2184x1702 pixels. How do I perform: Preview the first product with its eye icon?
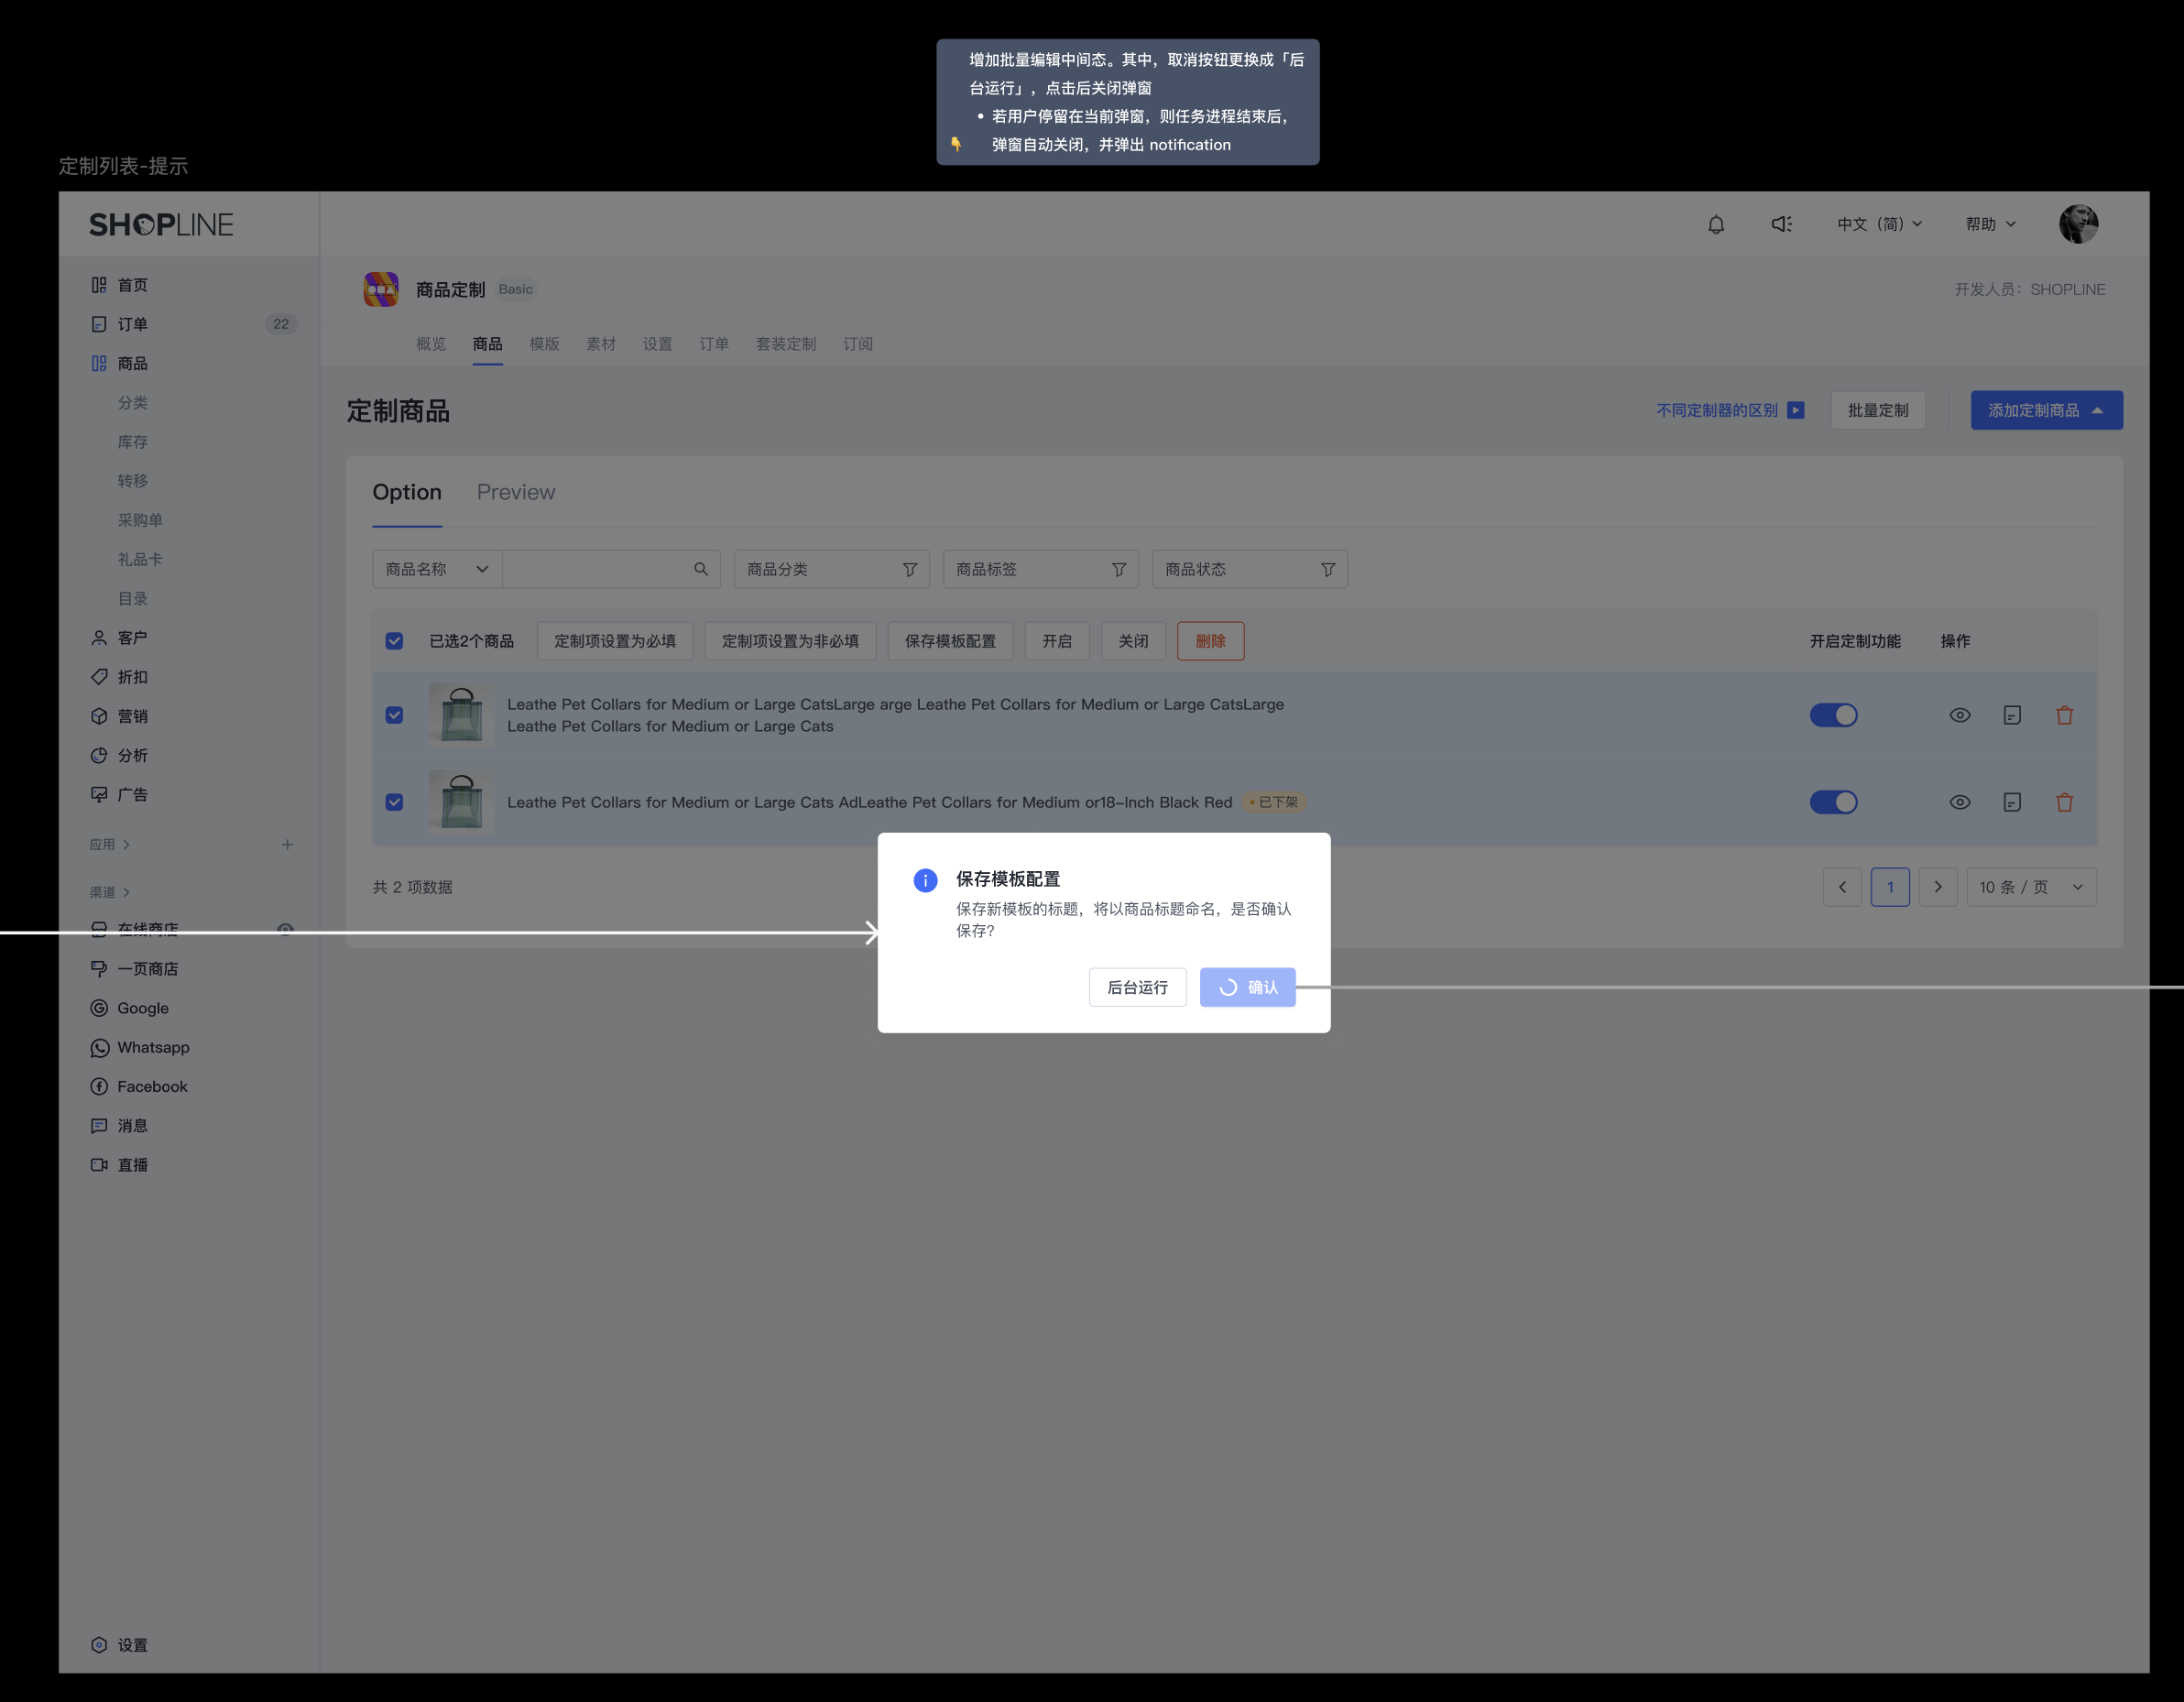pyautogui.click(x=1960, y=715)
